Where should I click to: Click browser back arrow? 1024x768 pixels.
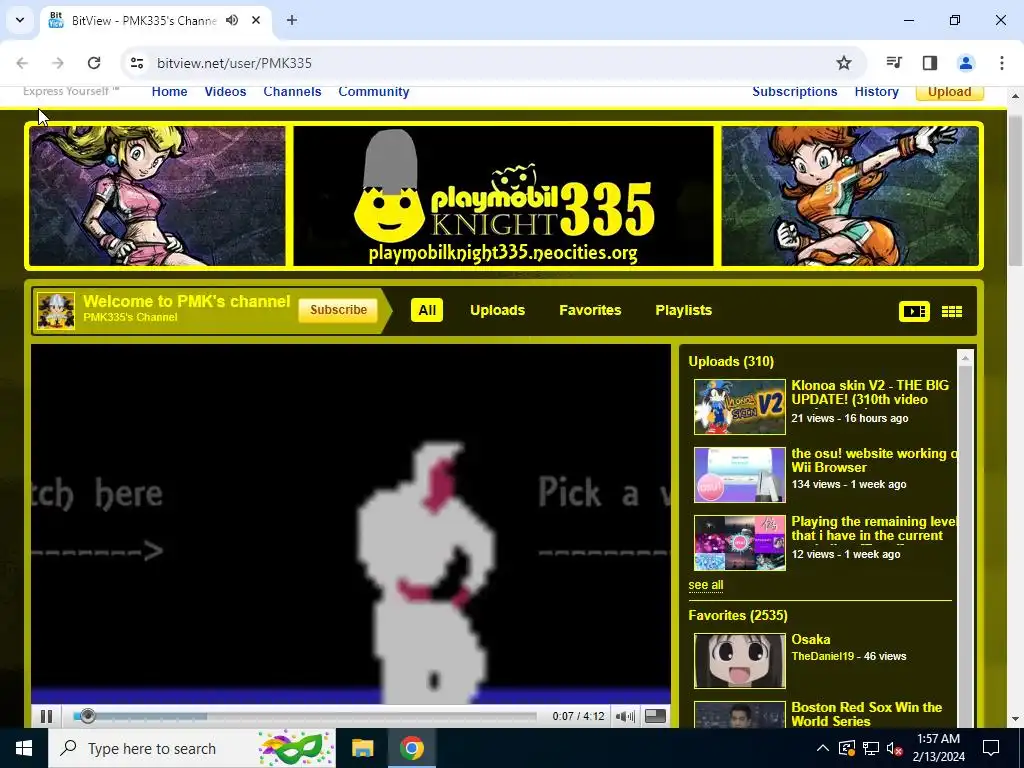(22, 63)
